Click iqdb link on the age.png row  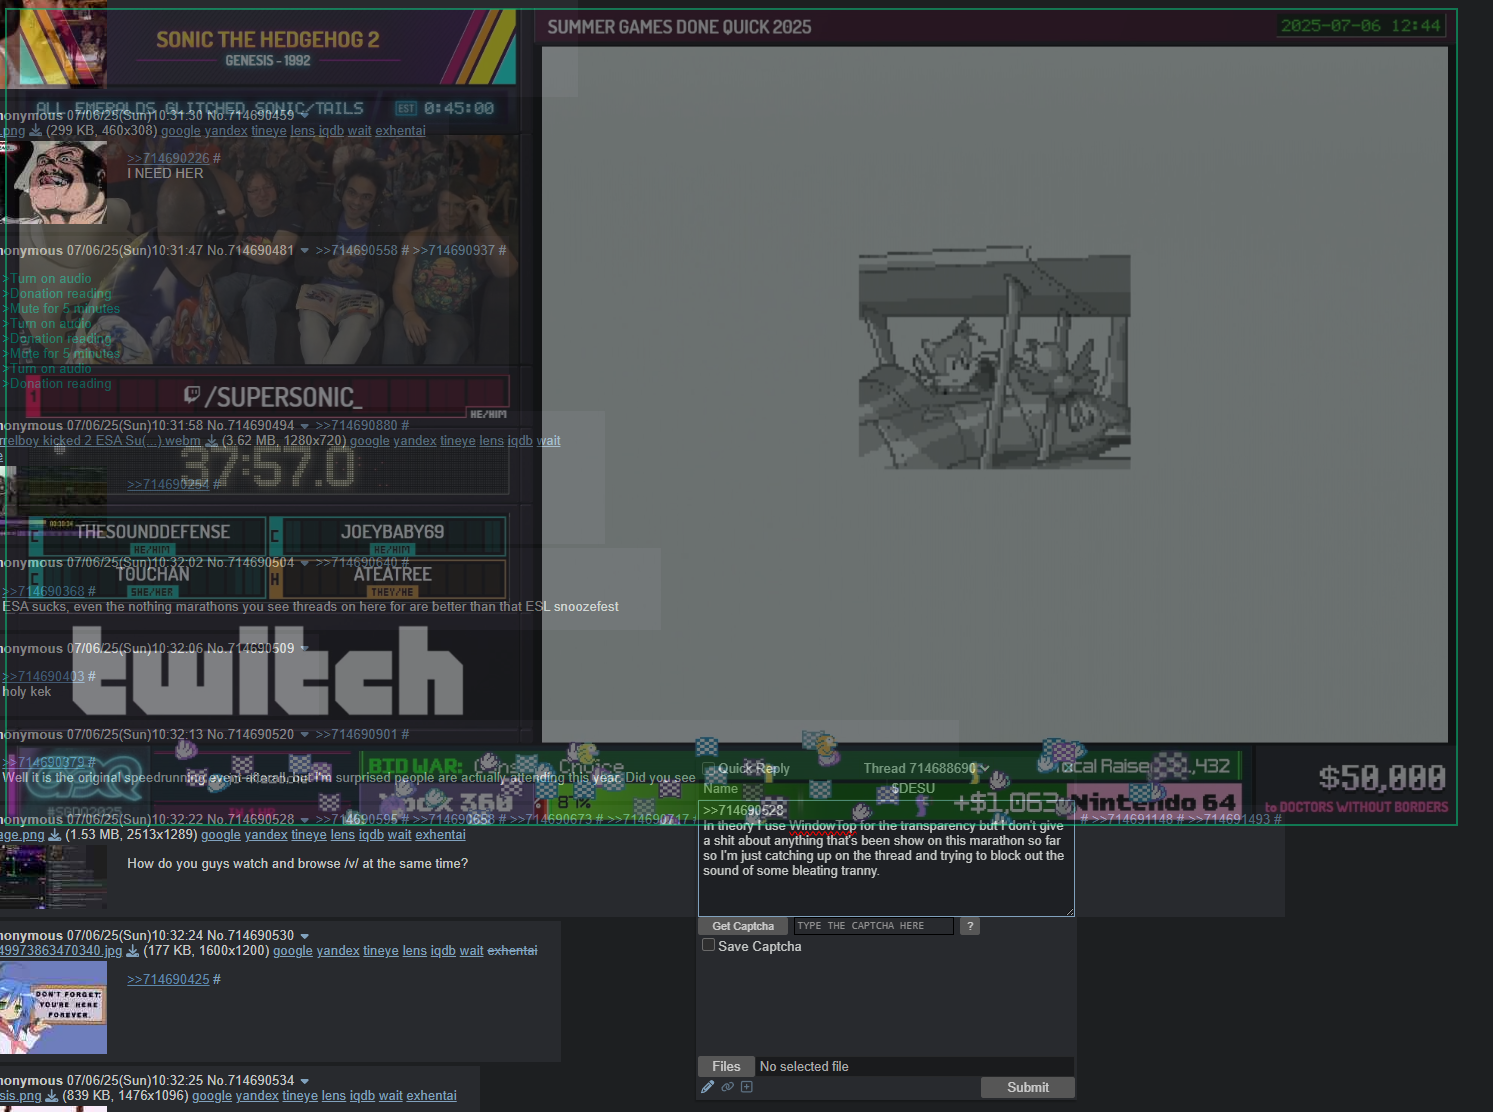(371, 835)
